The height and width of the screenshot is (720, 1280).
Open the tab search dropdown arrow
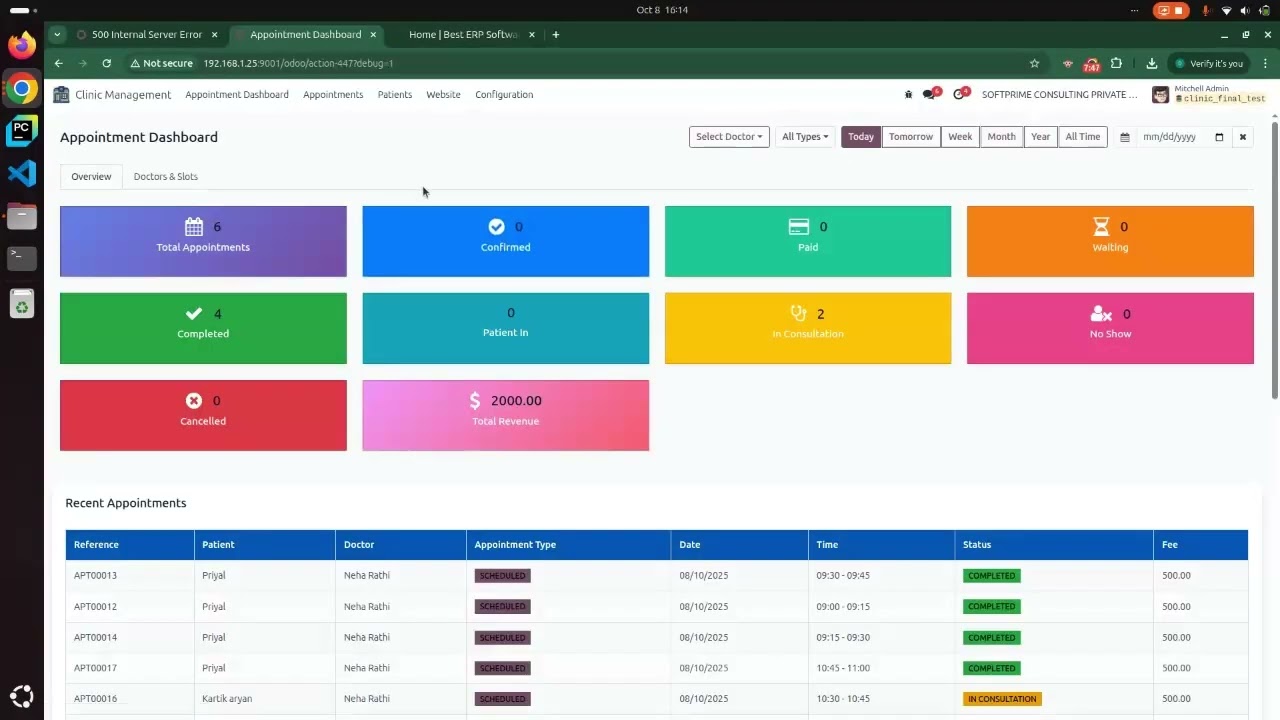57,34
